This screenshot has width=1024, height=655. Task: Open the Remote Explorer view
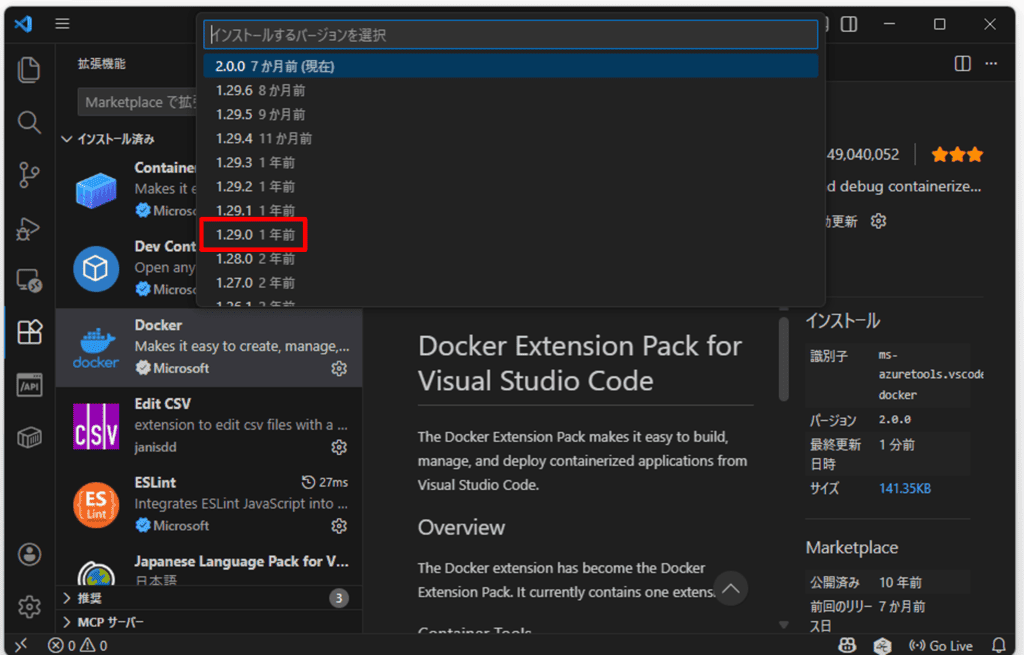[x=29, y=281]
